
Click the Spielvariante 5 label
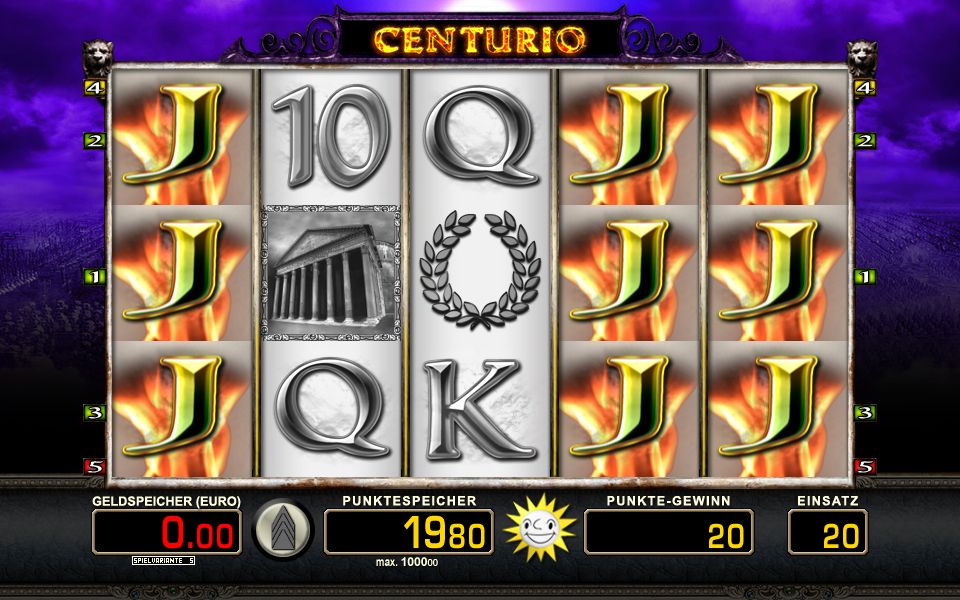coord(163,560)
